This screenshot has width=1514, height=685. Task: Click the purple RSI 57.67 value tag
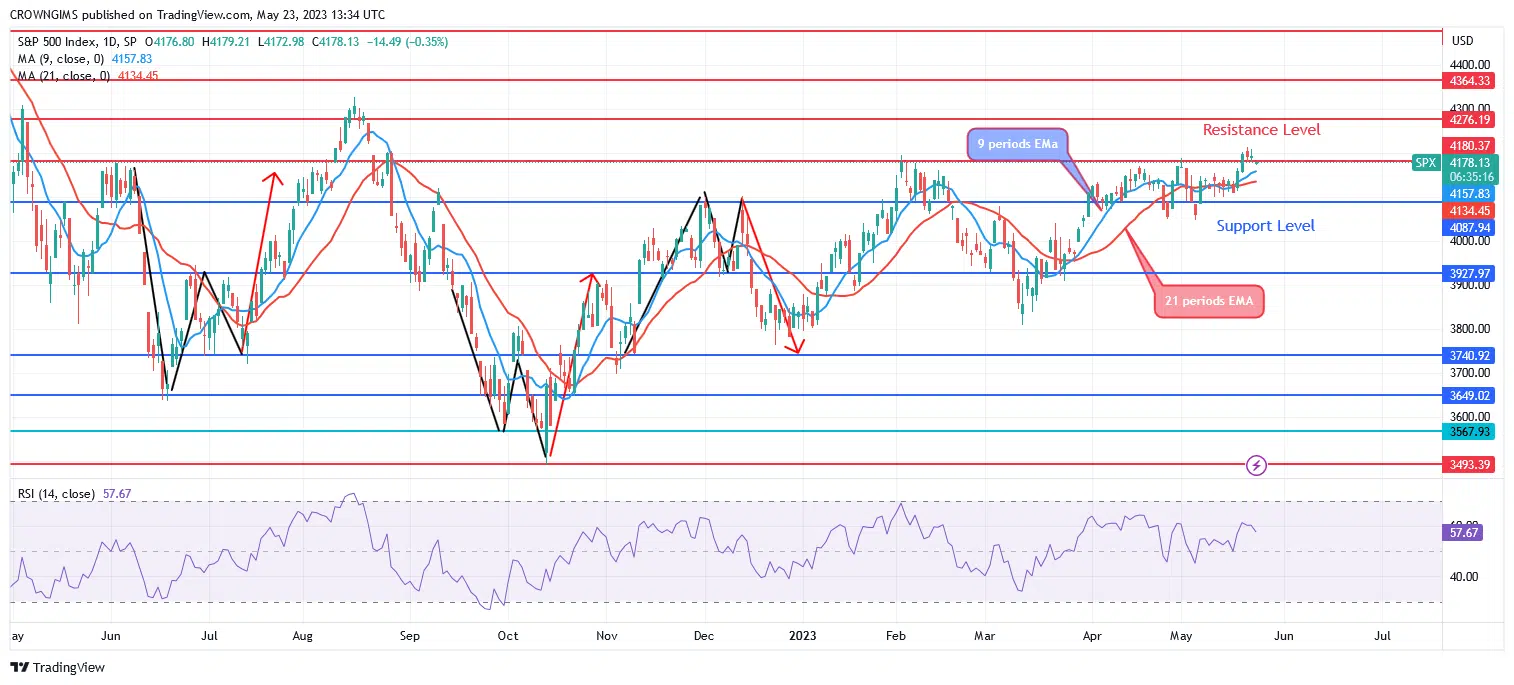coord(1468,533)
